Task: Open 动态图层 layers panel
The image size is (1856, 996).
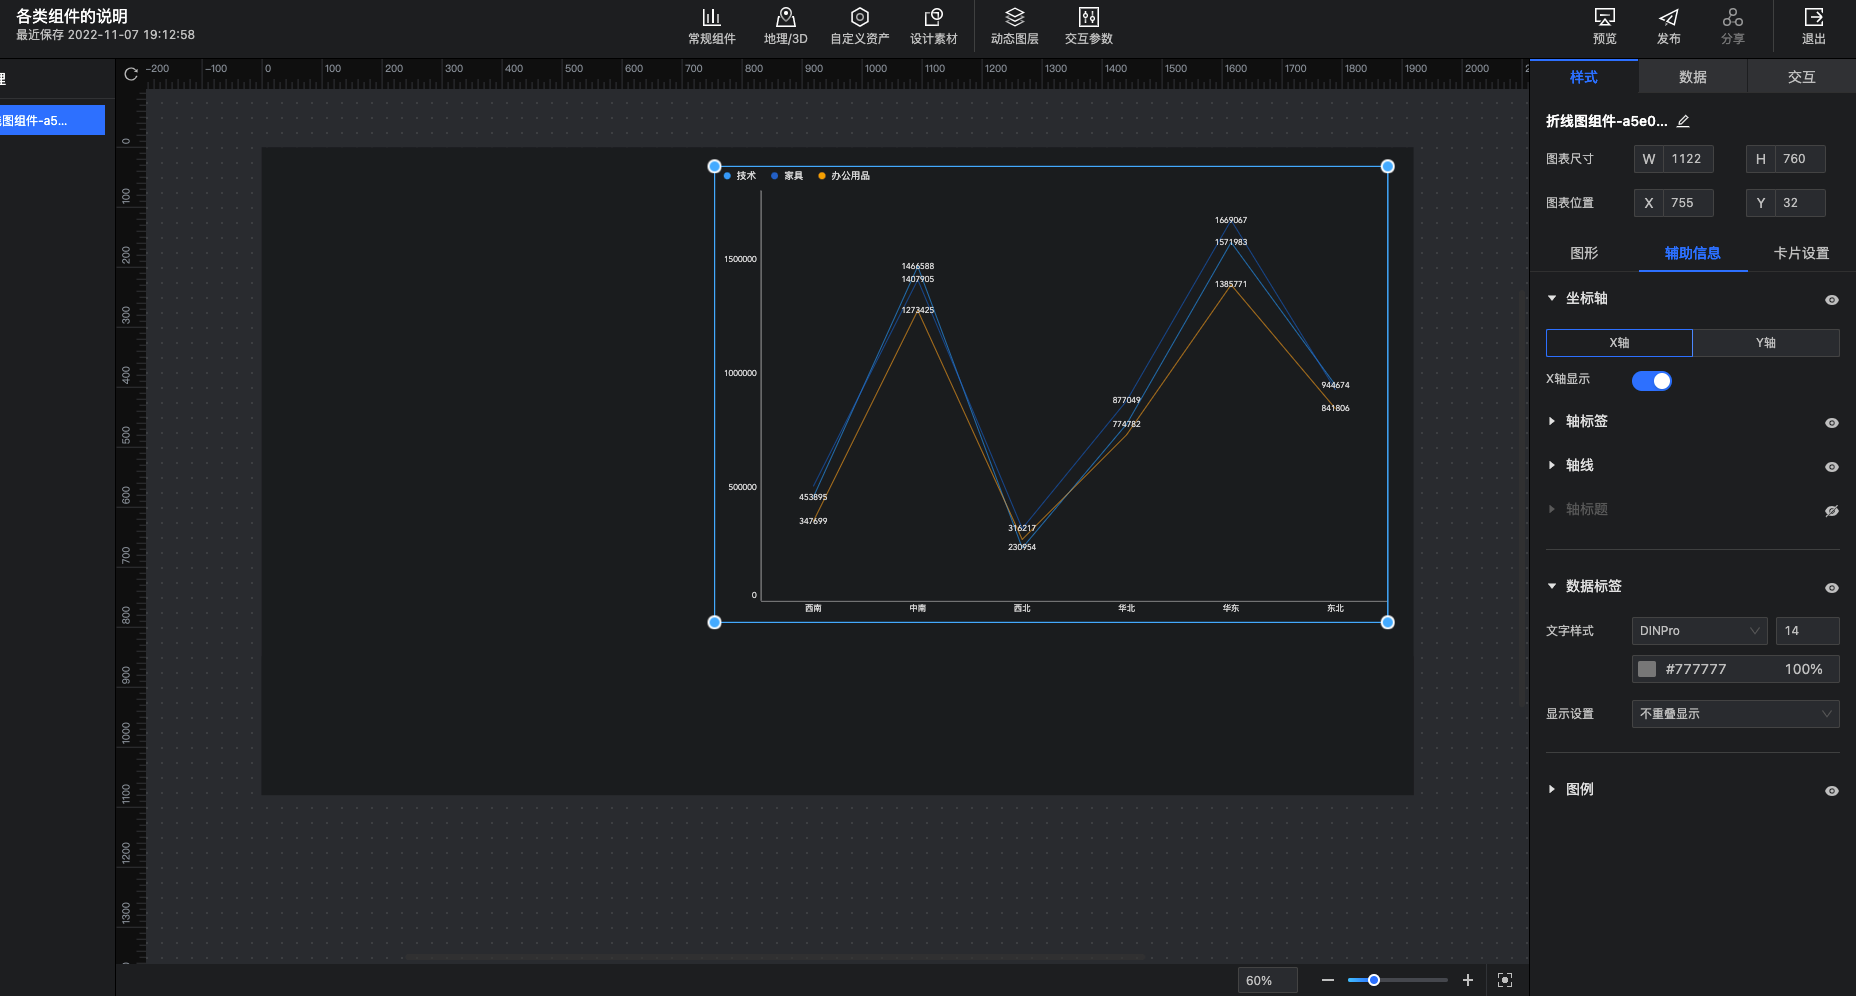Action: 1014,26
